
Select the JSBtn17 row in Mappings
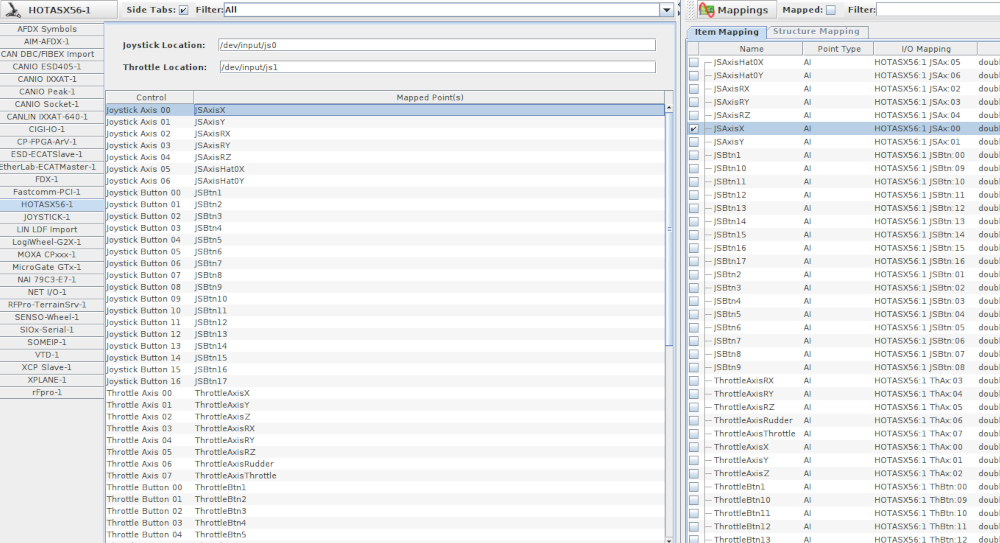[843, 262]
